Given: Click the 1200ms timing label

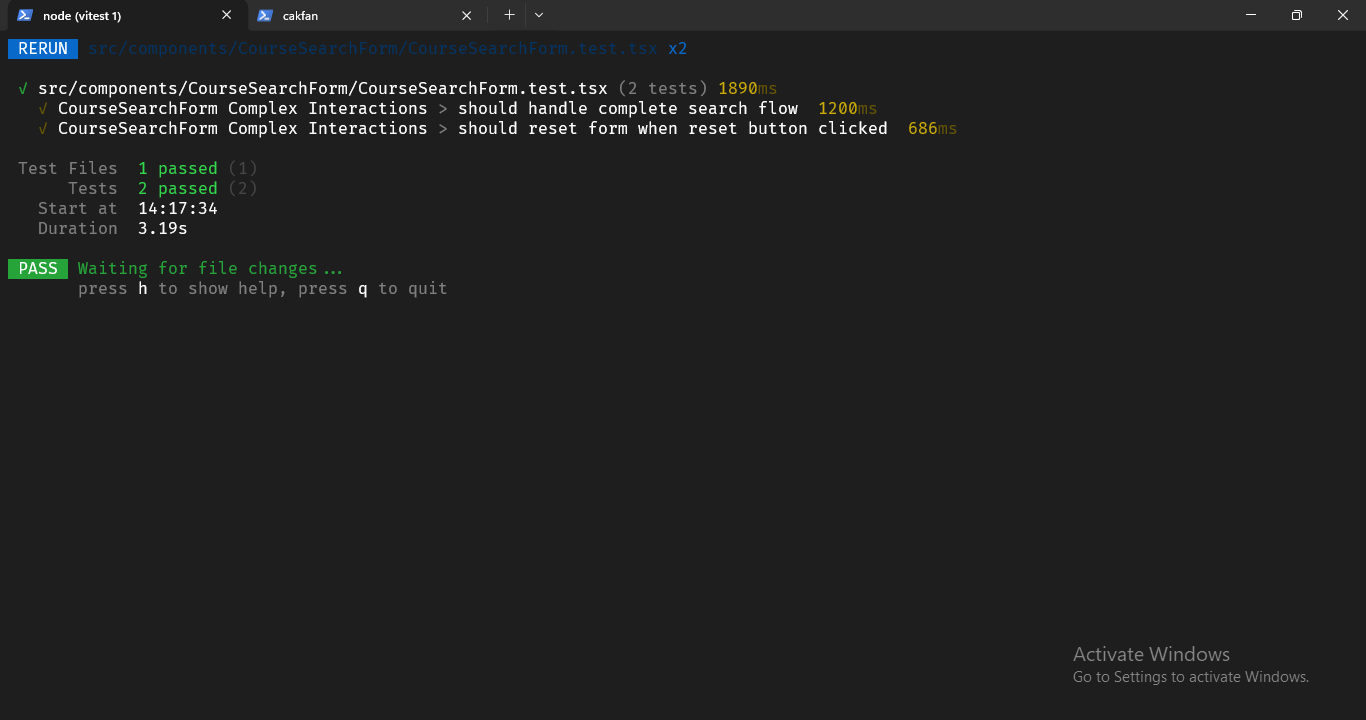Looking at the screenshot, I should (x=847, y=108).
